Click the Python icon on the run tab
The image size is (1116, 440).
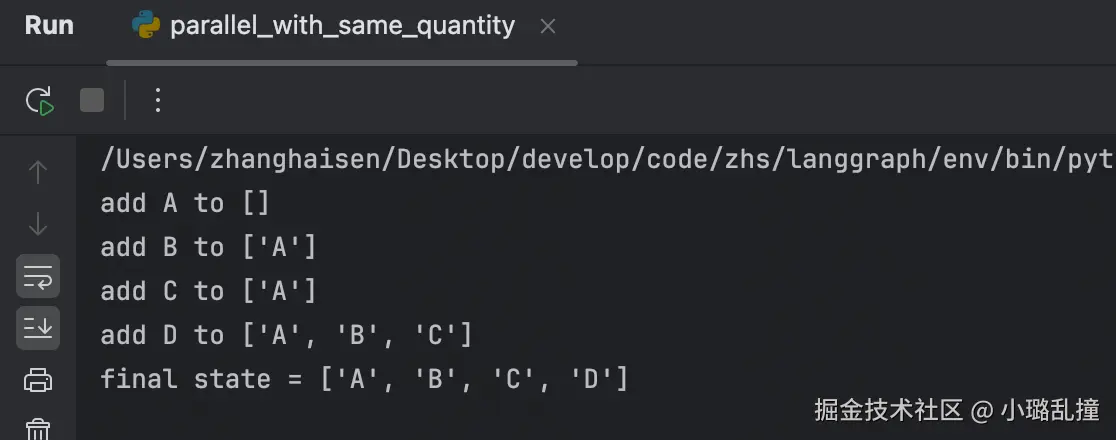(x=146, y=27)
